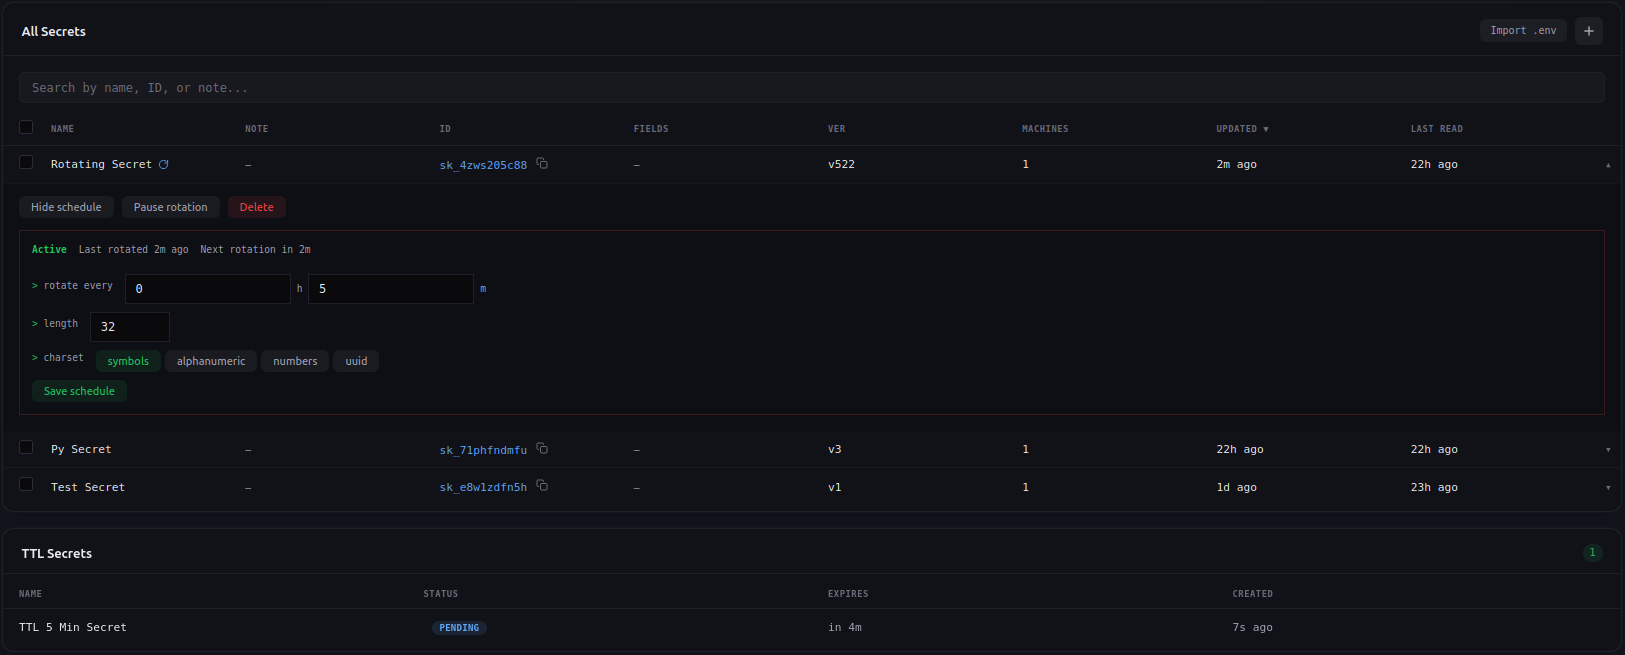
Task: Click the EXPIRES column header
Action: [848, 594]
